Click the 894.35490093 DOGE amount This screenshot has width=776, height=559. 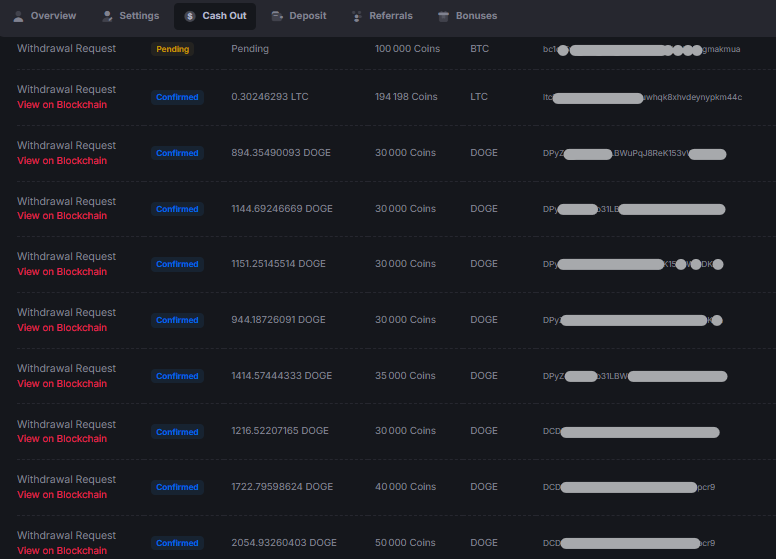click(x=281, y=152)
